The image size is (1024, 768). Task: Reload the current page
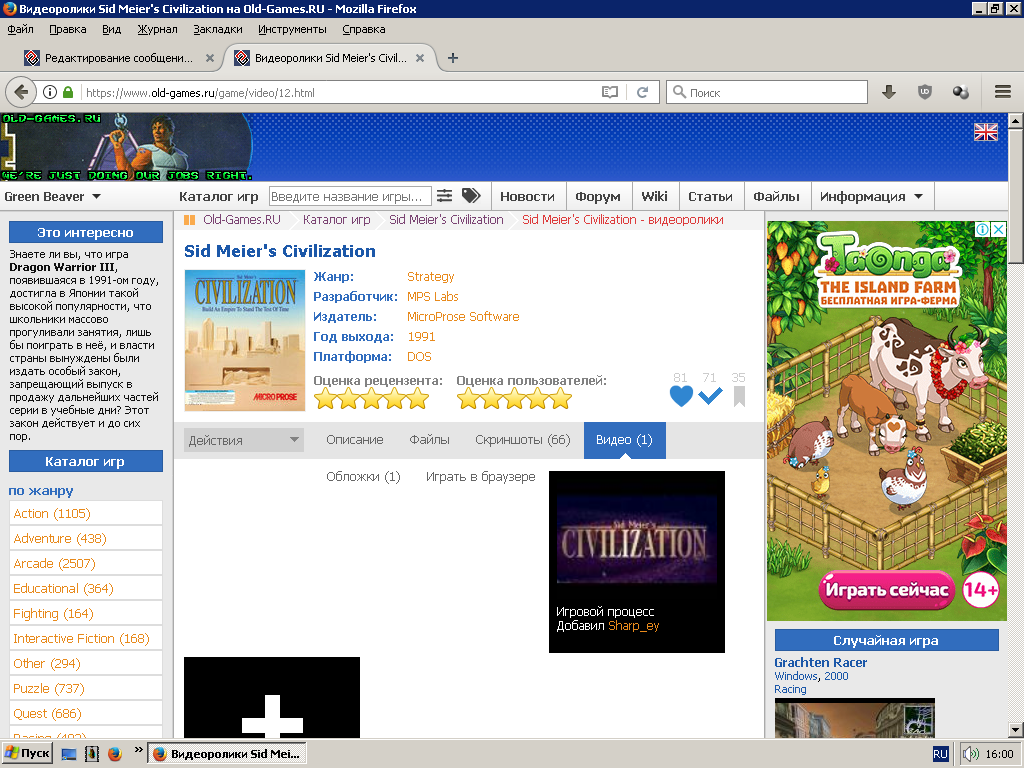pyautogui.click(x=643, y=92)
